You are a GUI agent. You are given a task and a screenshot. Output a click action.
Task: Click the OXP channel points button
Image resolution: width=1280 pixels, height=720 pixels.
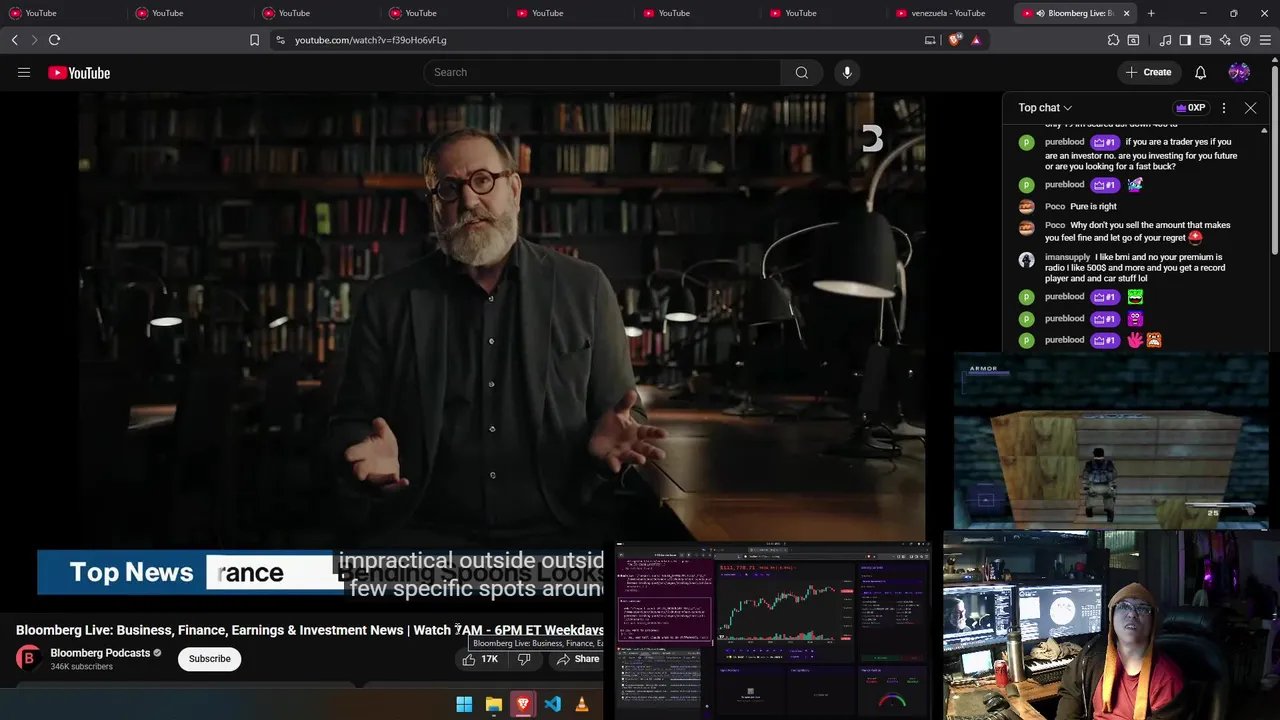1190,108
